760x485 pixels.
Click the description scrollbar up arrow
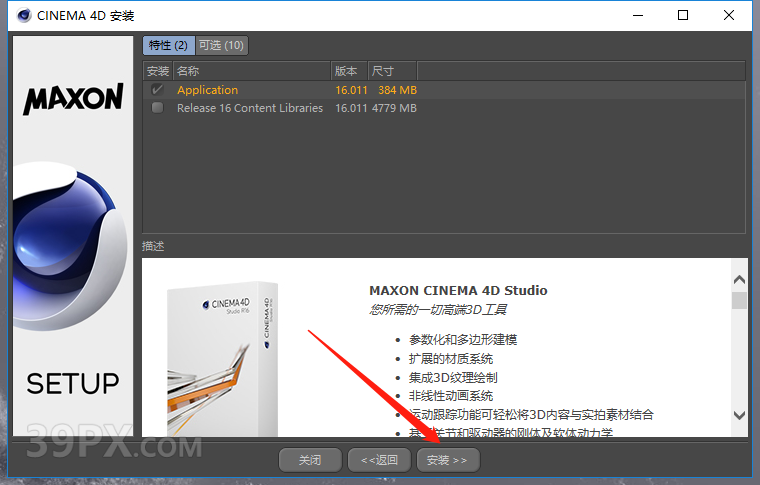point(739,280)
